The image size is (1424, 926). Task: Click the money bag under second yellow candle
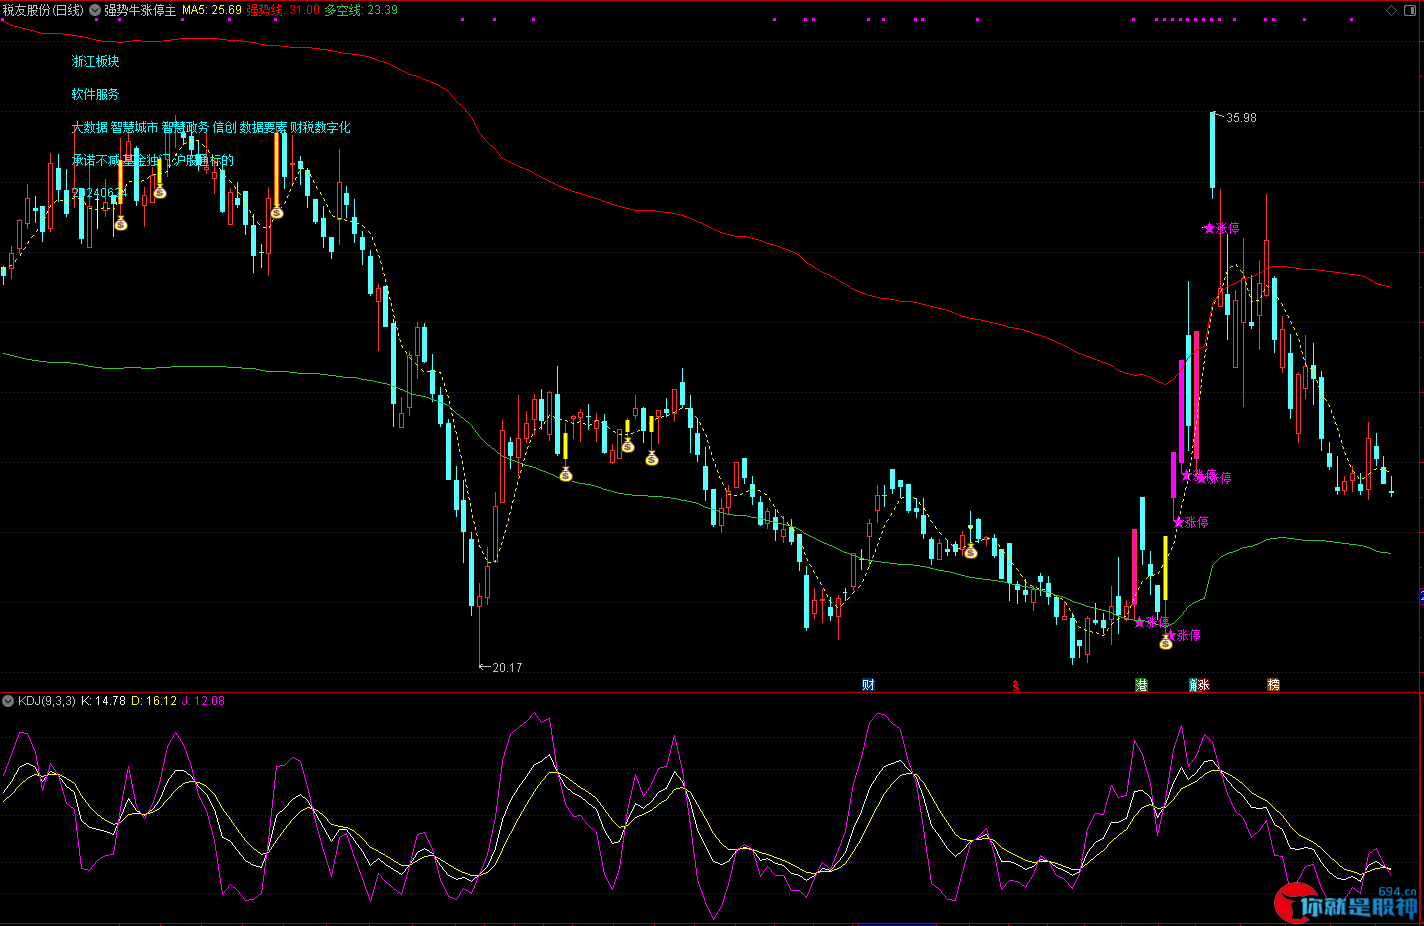click(x=159, y=191)
